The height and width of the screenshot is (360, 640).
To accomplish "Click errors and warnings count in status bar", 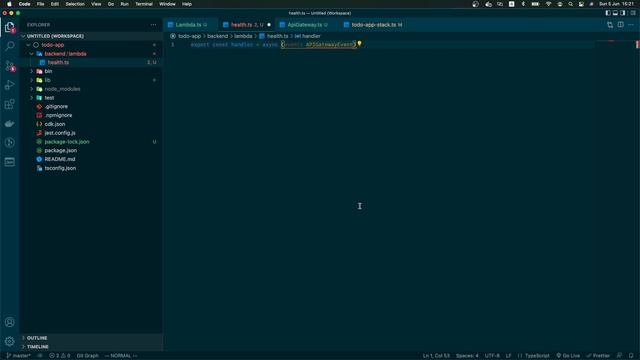I will [x=60, y=356].
